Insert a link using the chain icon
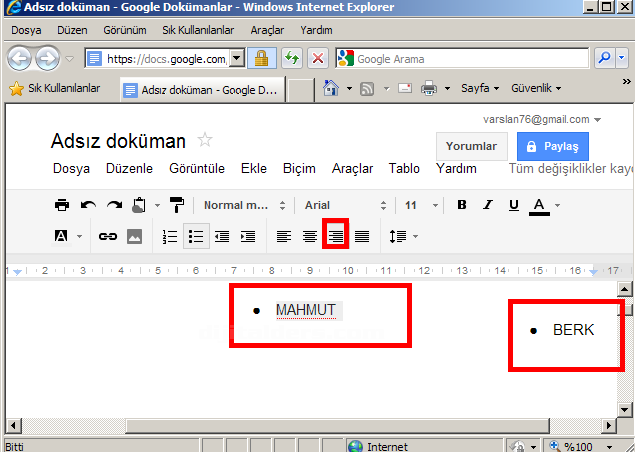 (x=107, y=237)
